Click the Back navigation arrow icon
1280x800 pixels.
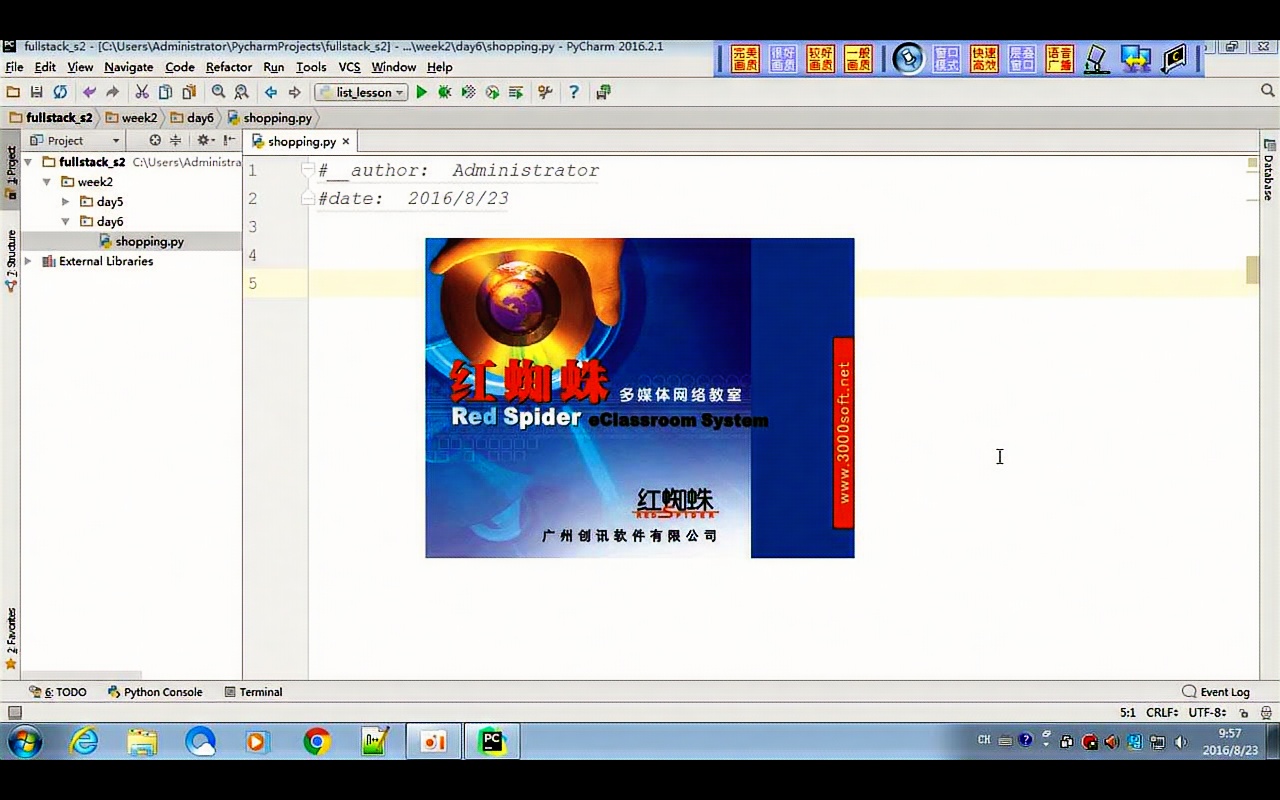click(x=271, y=92)
